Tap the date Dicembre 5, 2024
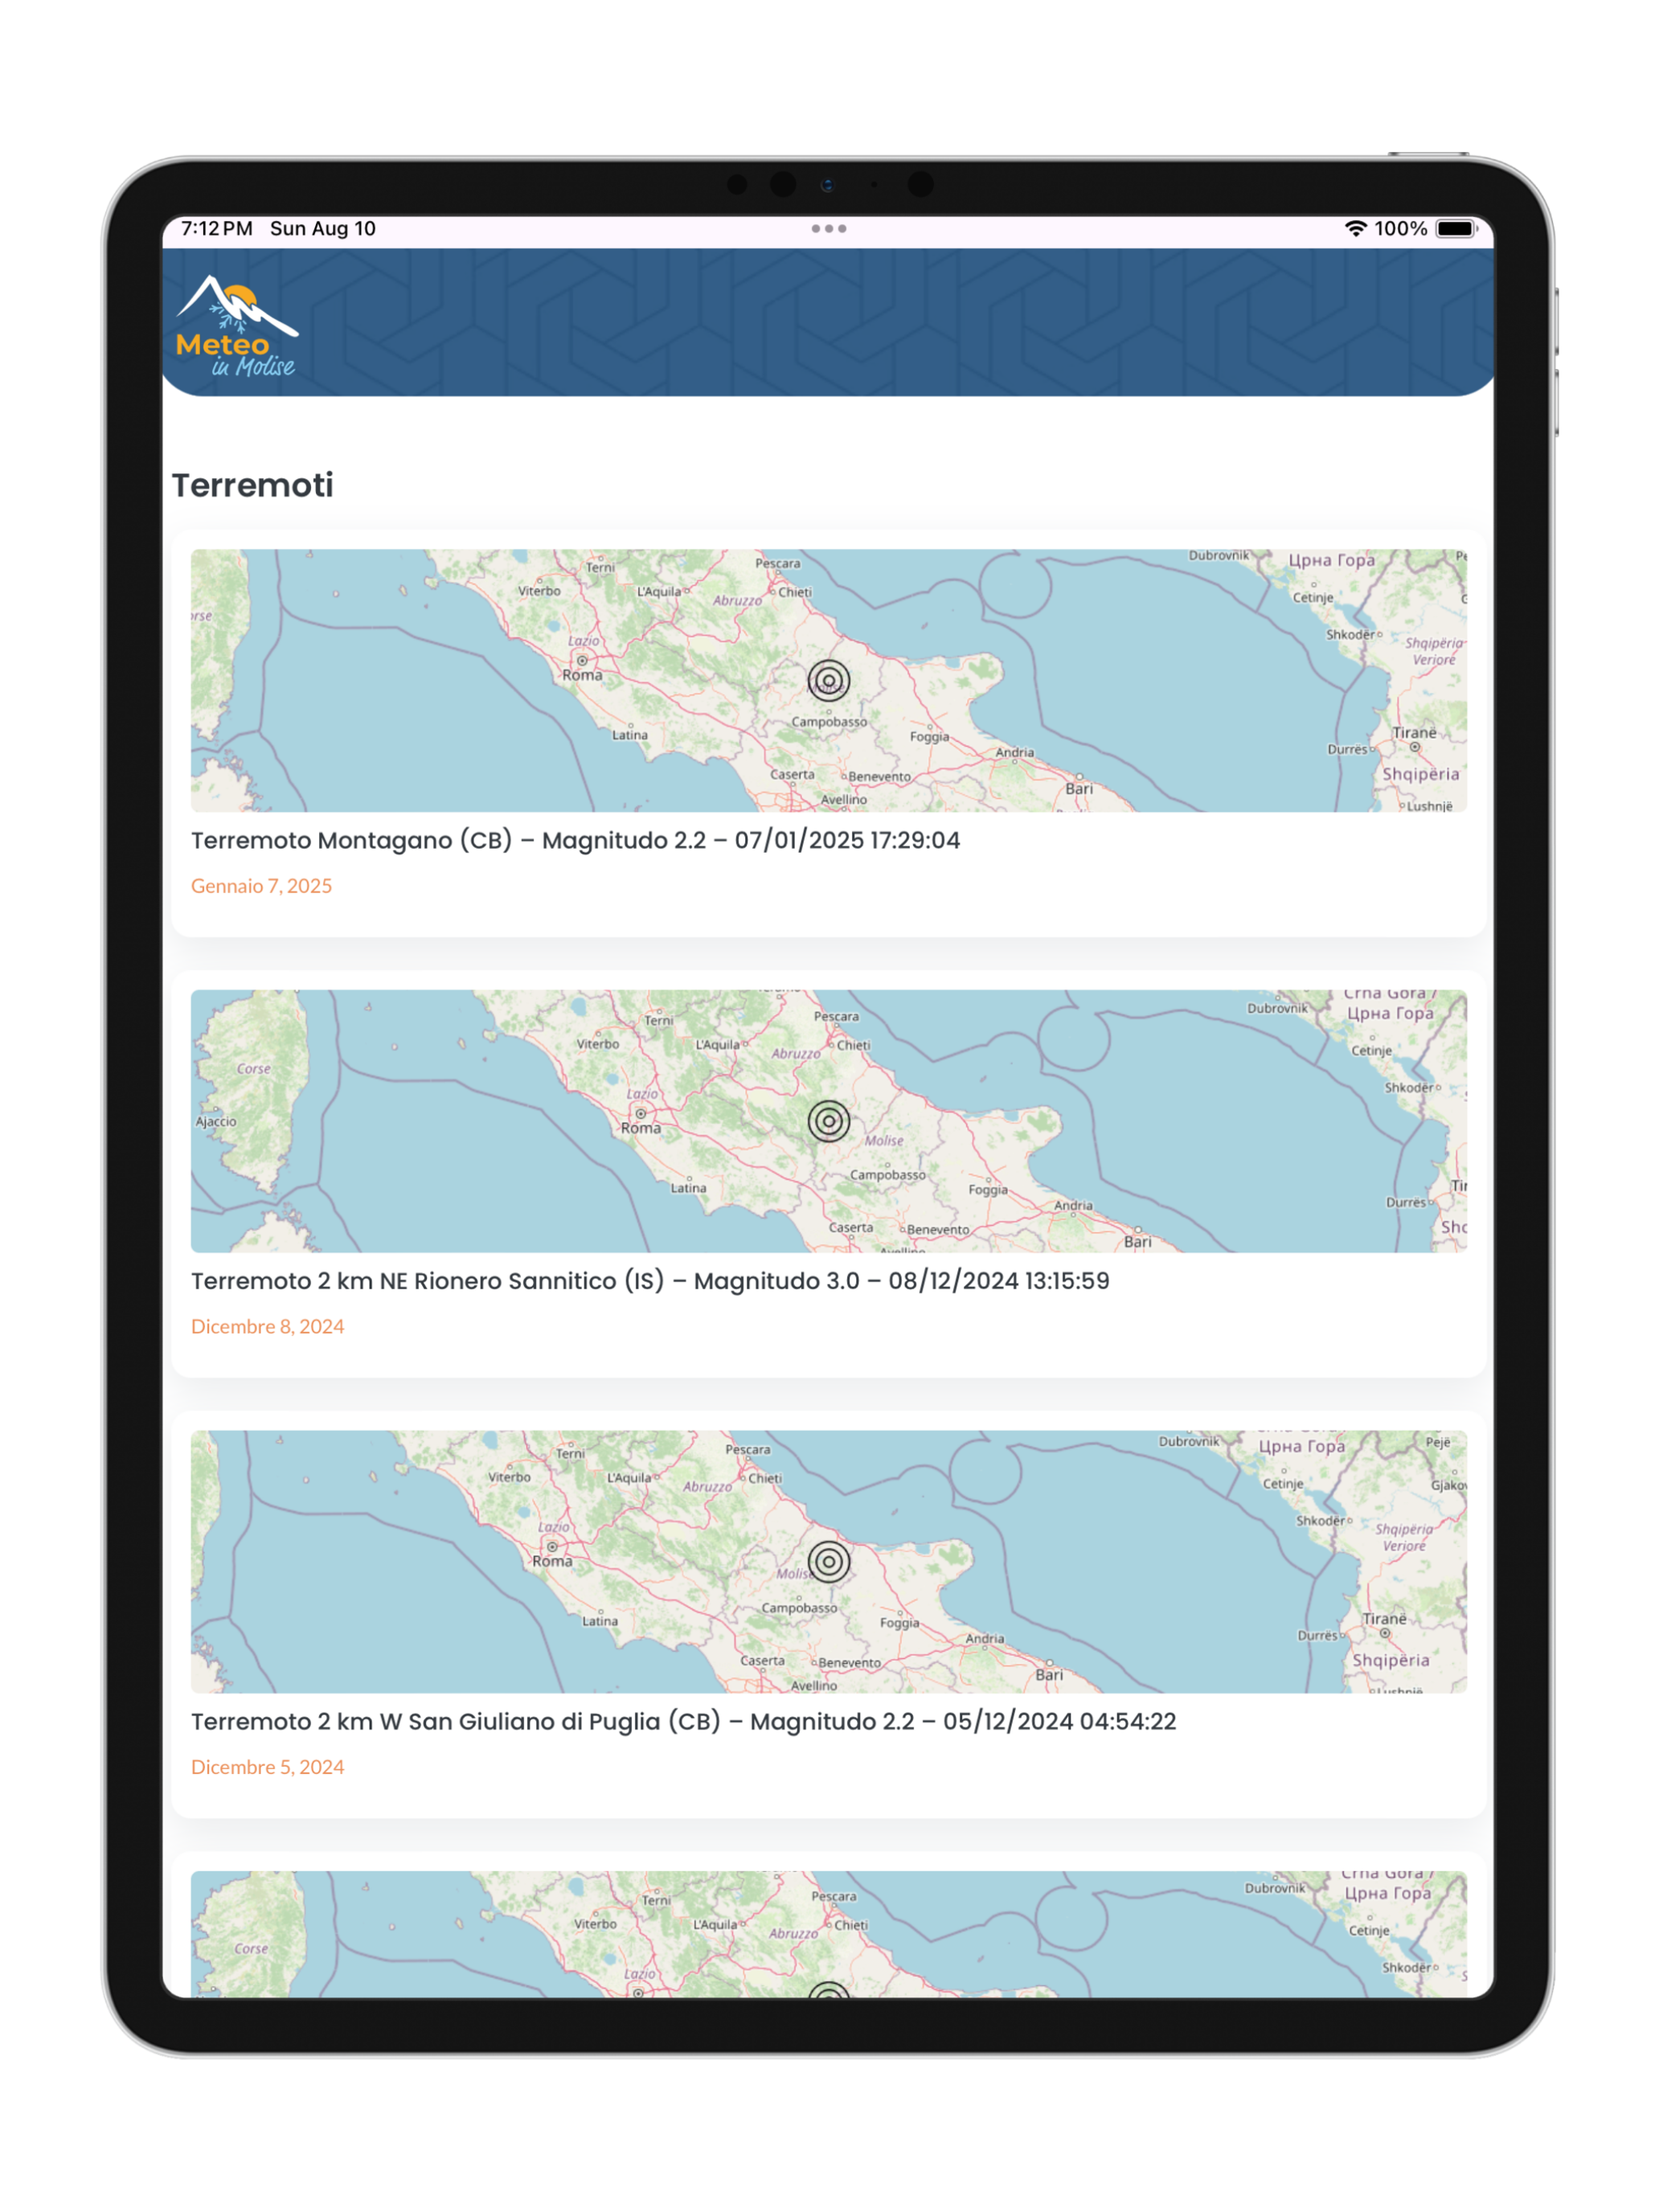The width and height of the screenshot is (1659, 2212). pyautogui.click(x=267, y=1767)
